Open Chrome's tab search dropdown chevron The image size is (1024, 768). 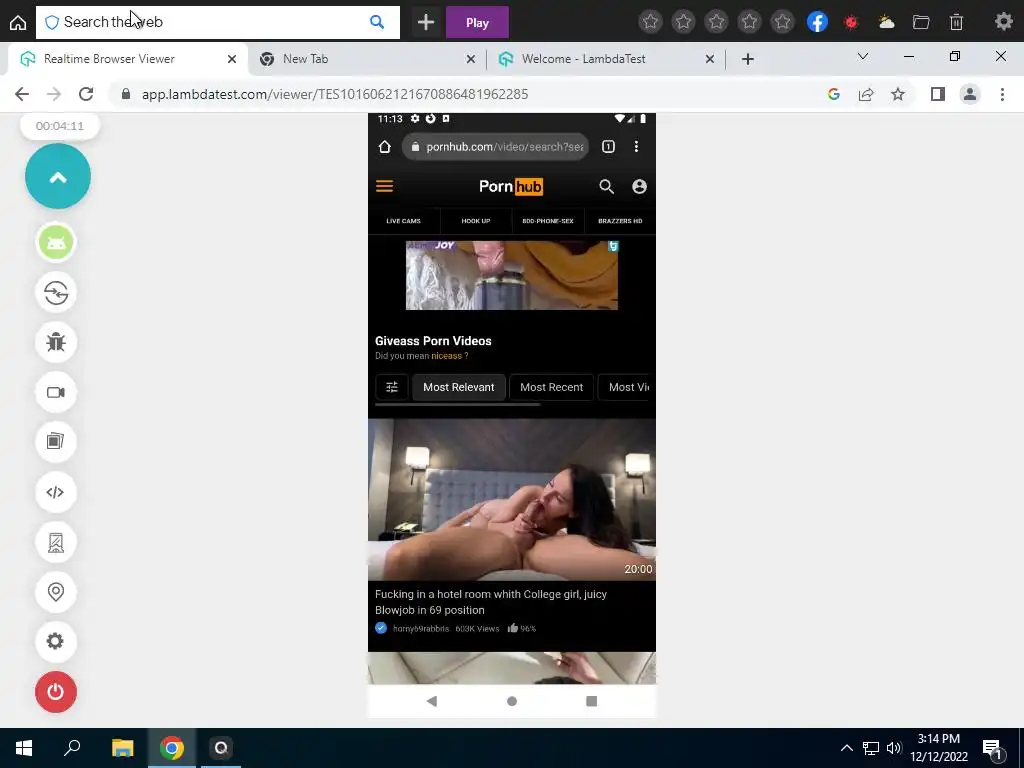tap(863, 57)
